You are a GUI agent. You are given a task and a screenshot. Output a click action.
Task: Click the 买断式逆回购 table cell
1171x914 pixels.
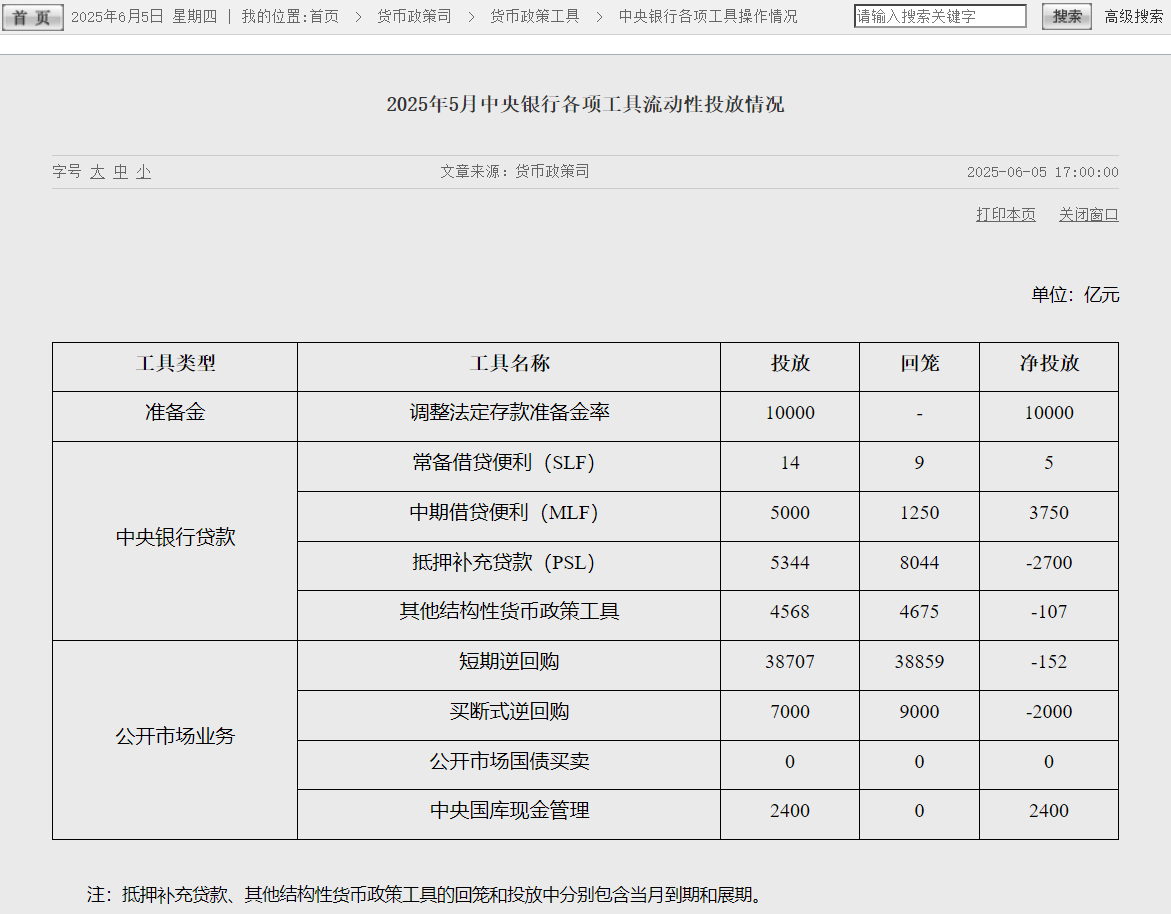(508, 713)
